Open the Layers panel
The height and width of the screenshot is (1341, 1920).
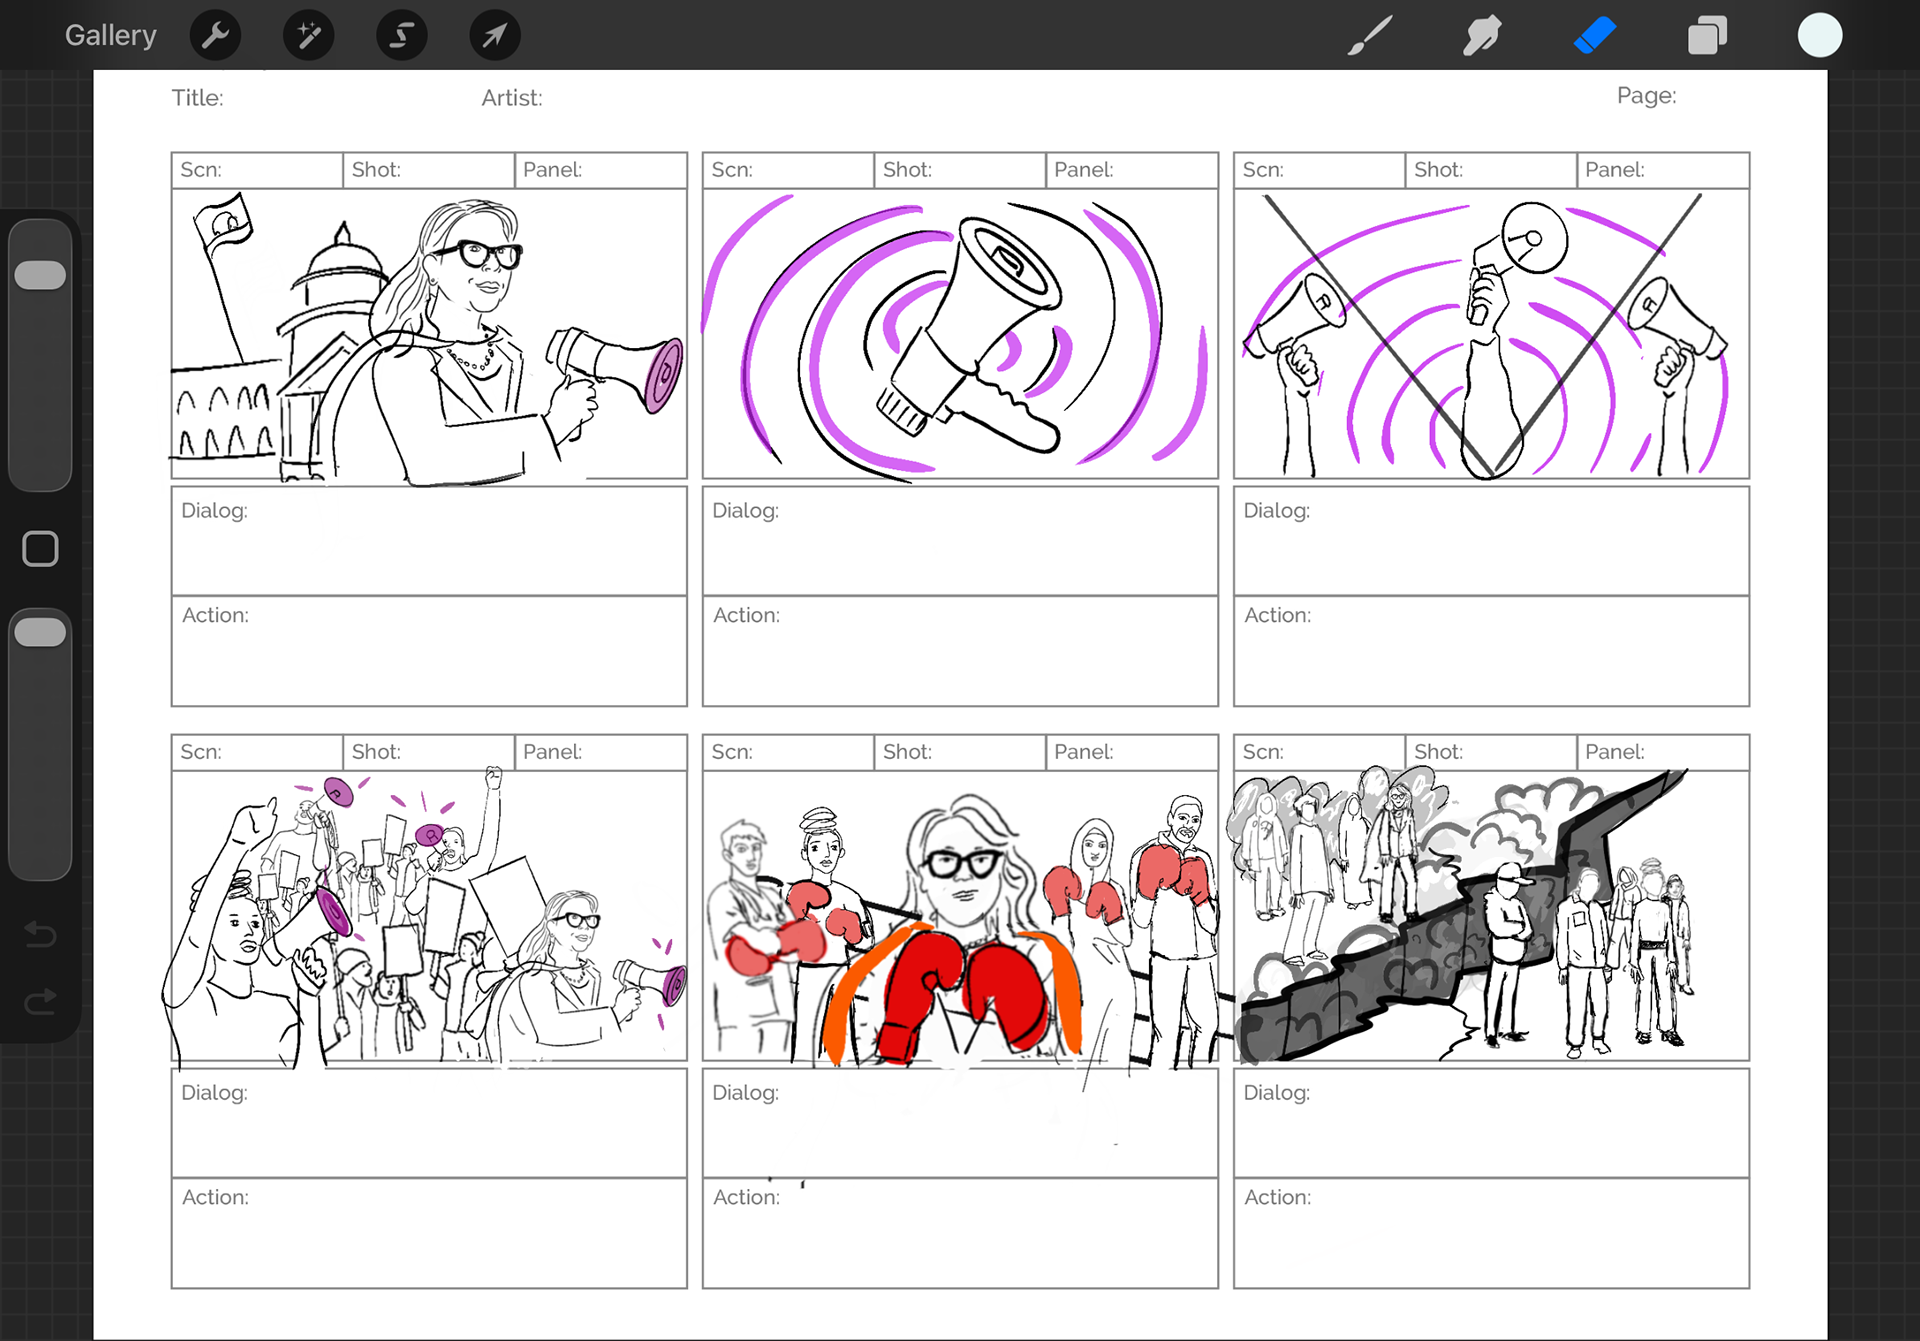point(1707,36)
